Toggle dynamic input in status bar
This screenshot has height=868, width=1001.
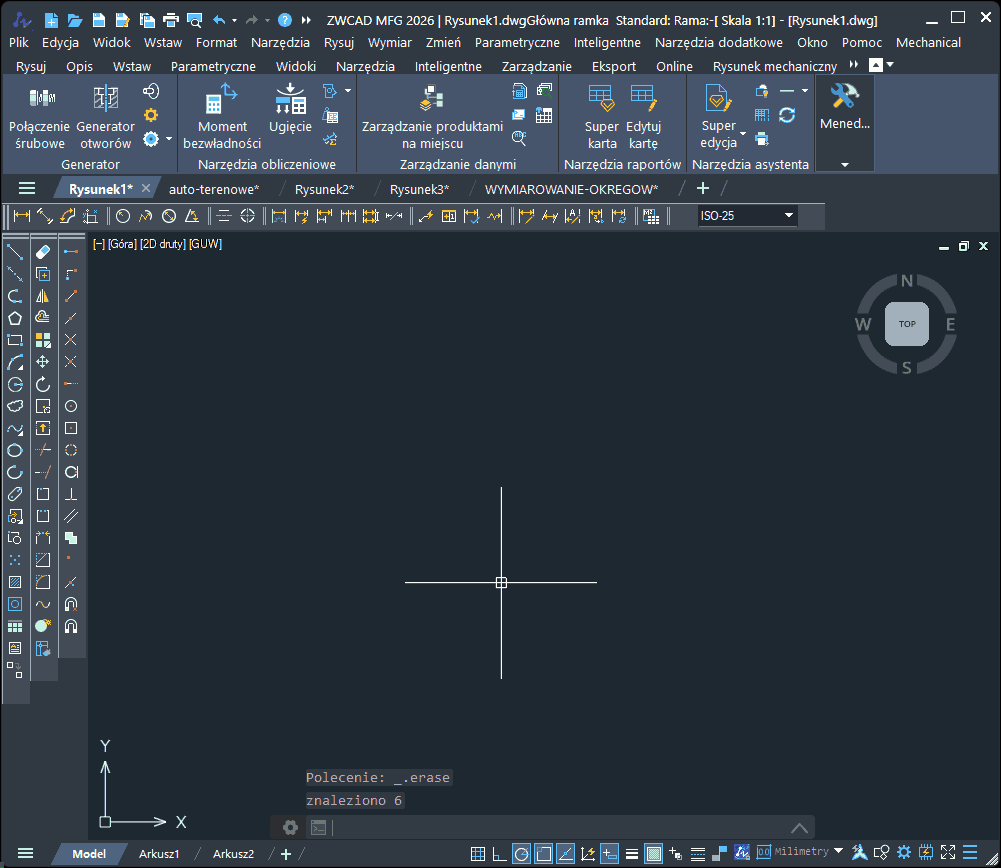click(x=610, y=853)
